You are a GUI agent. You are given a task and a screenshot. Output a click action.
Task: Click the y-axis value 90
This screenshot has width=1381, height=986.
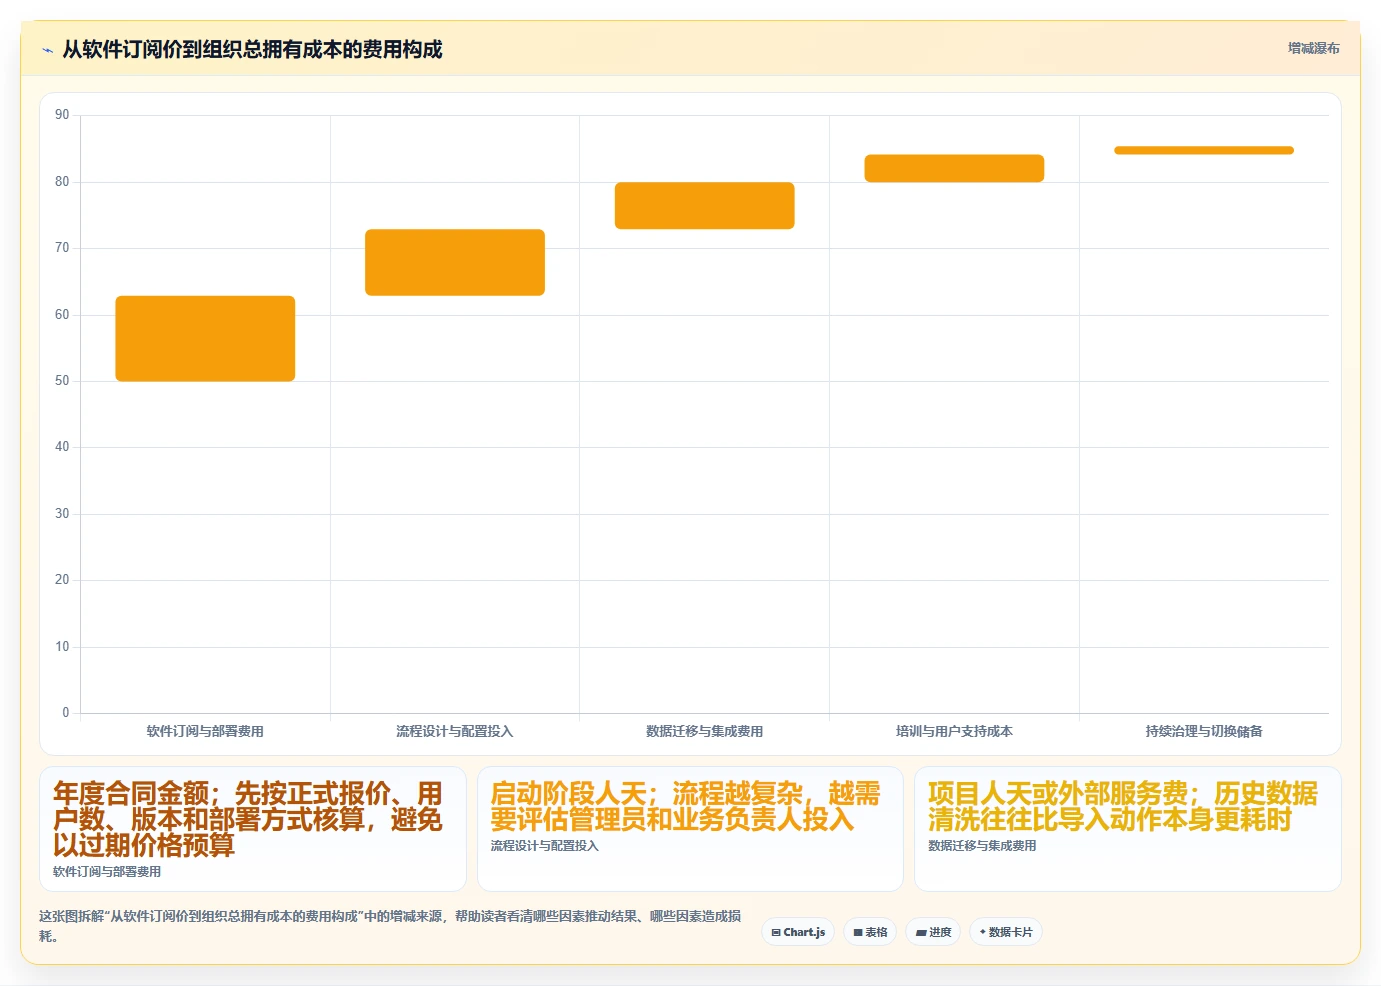click(x=62, y=115)
